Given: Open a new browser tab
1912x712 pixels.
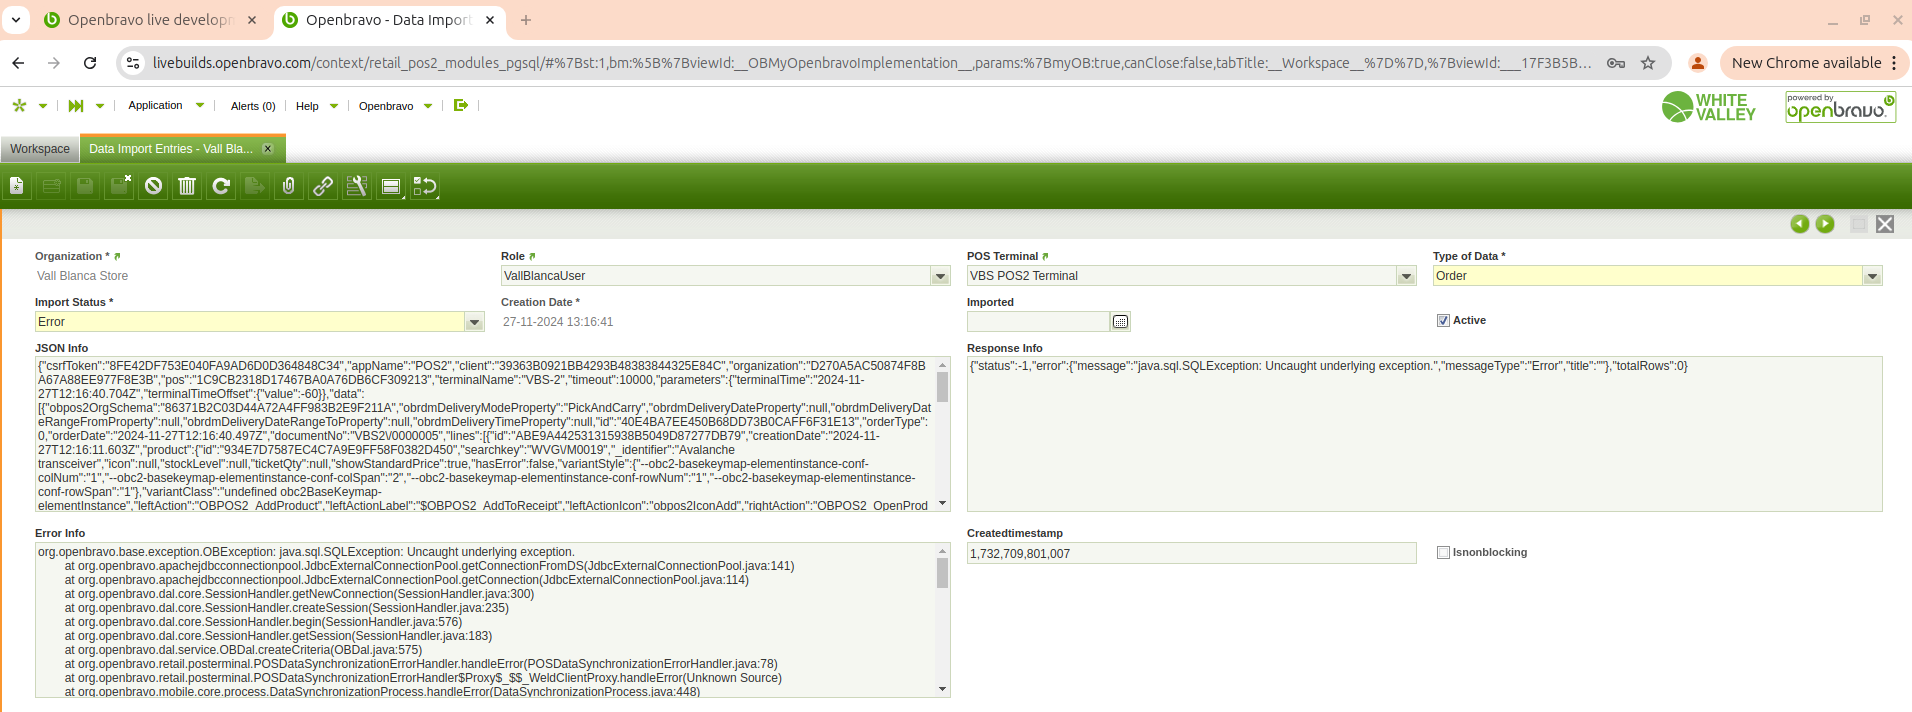Looking at the screenshot, I should 526,20.
